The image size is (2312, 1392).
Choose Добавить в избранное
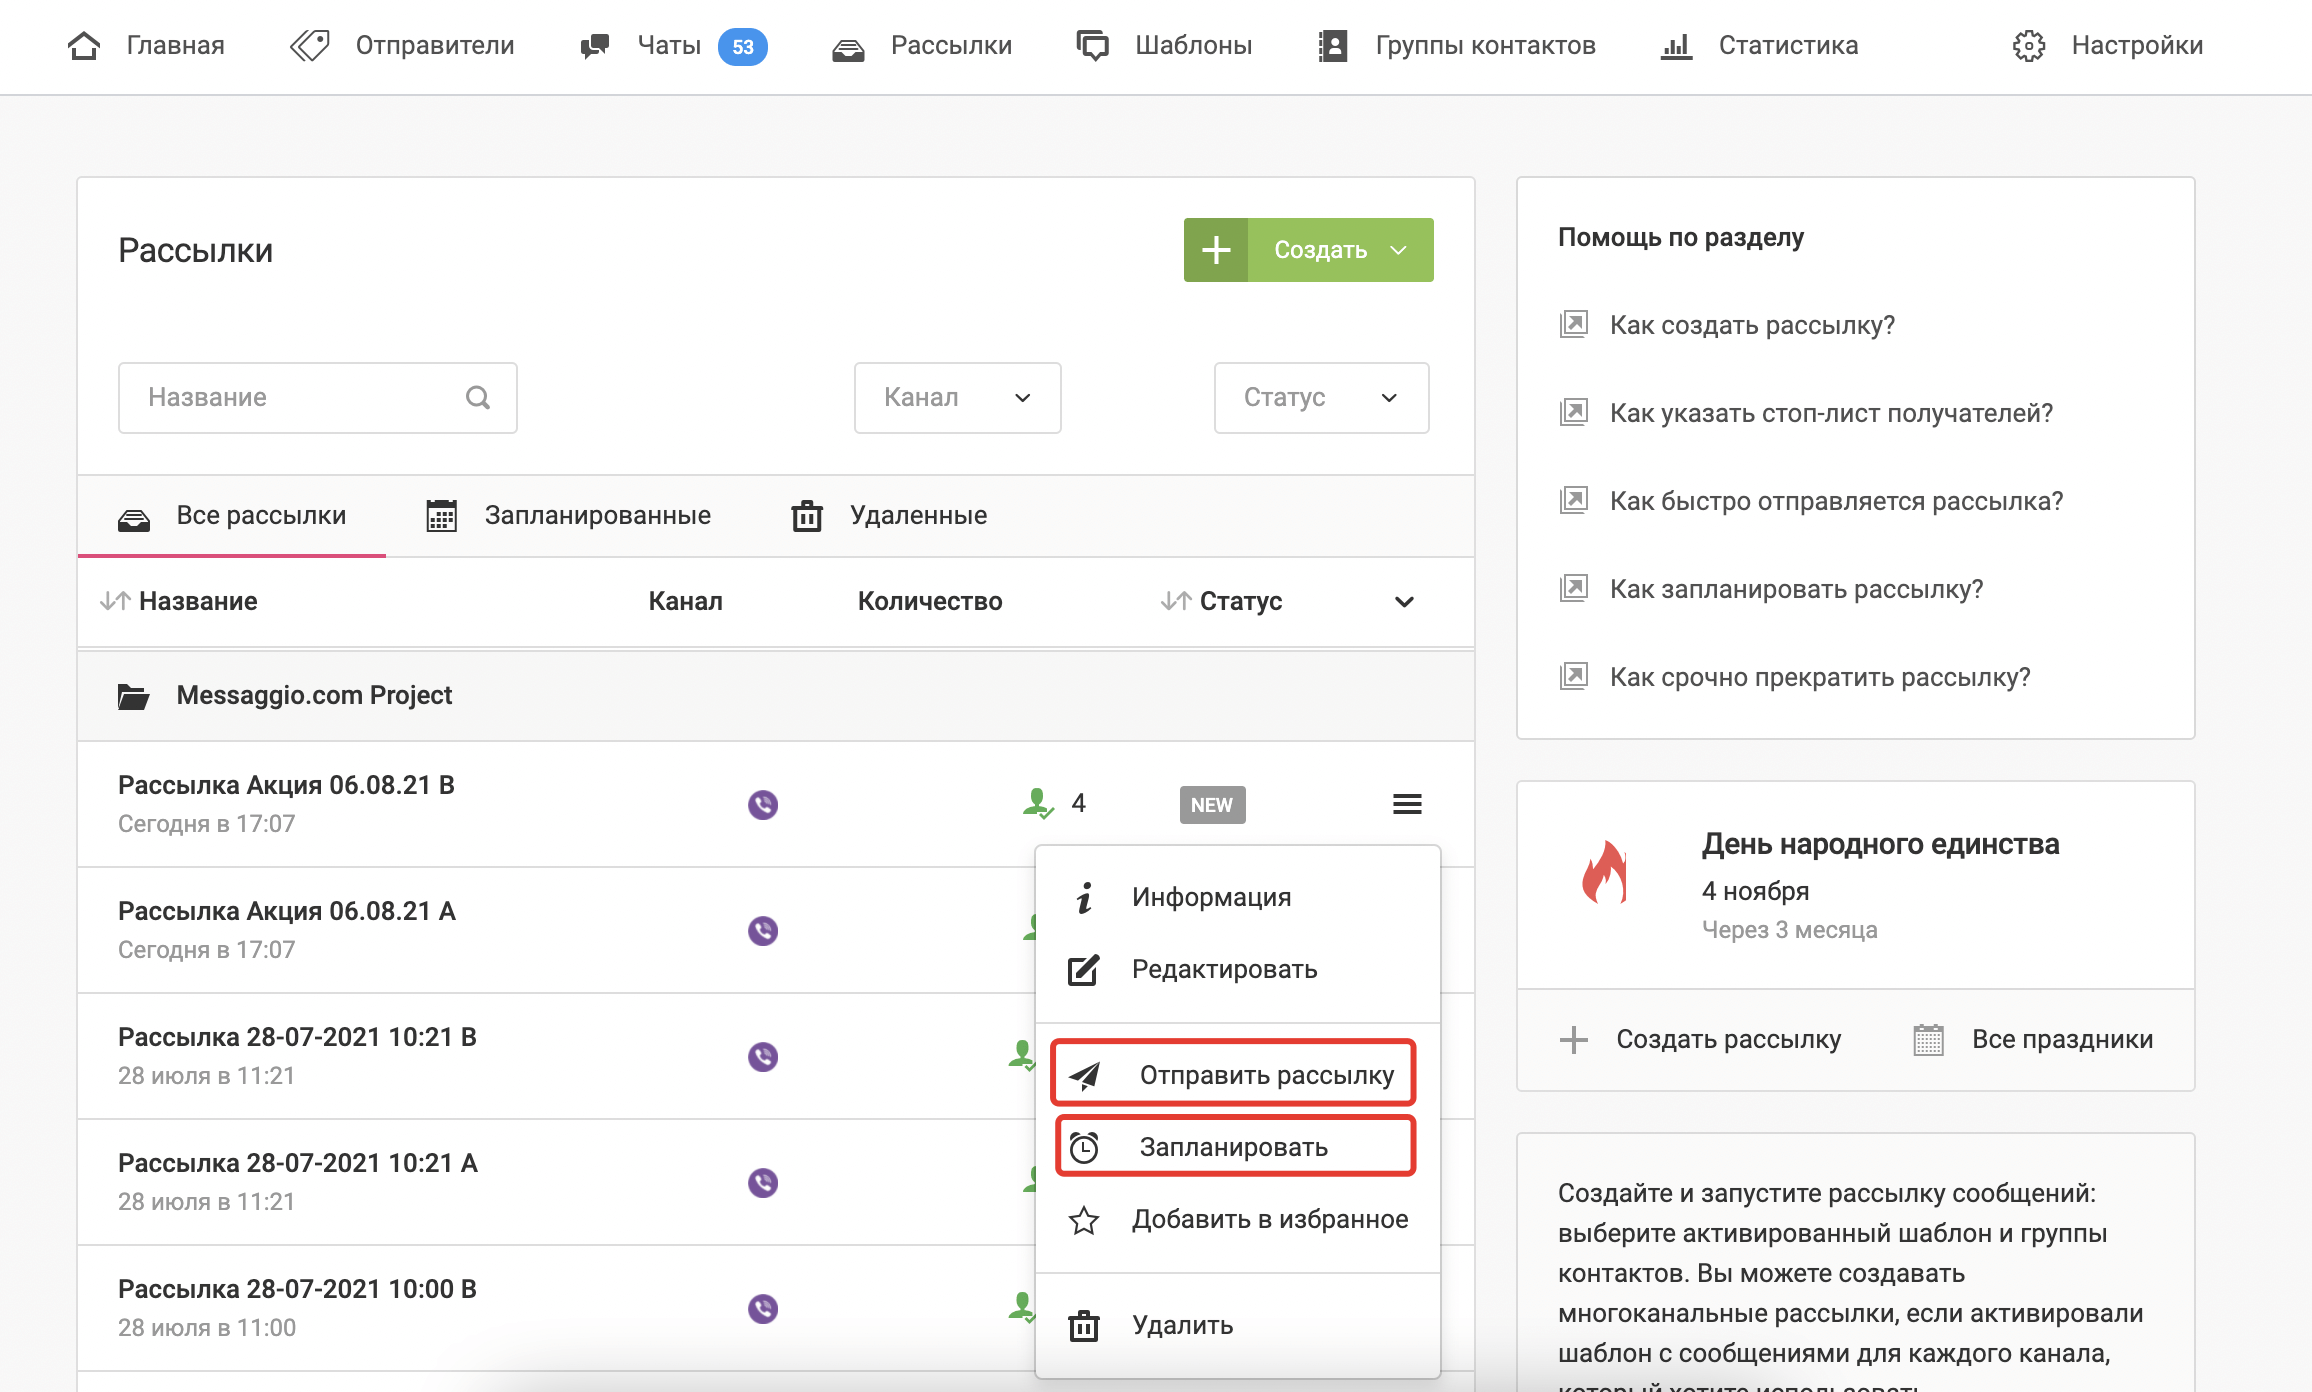[1238, 1219]
